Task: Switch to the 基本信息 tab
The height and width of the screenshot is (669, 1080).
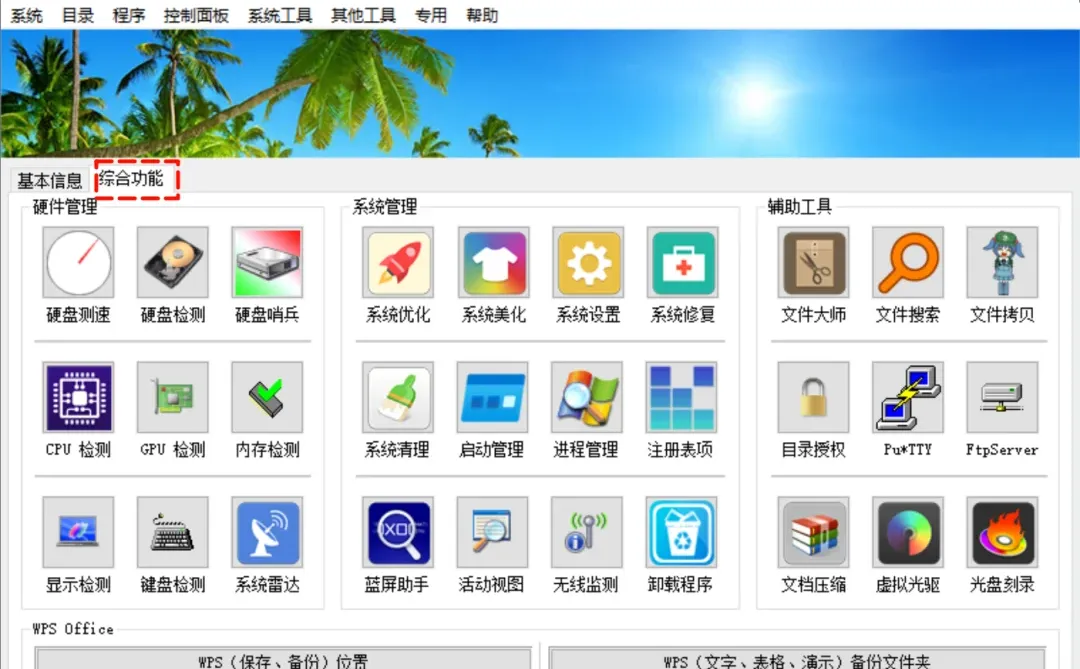Action: (48, 180)
